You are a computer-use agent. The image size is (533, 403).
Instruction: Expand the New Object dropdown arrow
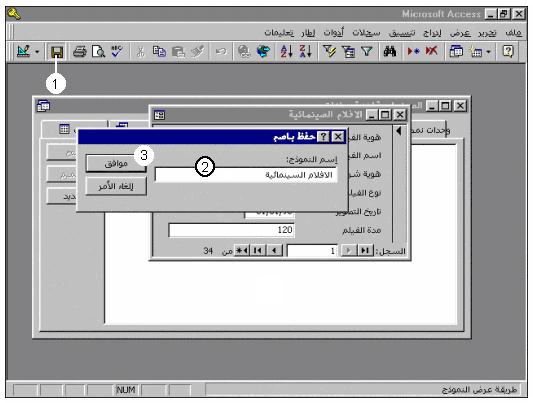(x=488, y=52)
